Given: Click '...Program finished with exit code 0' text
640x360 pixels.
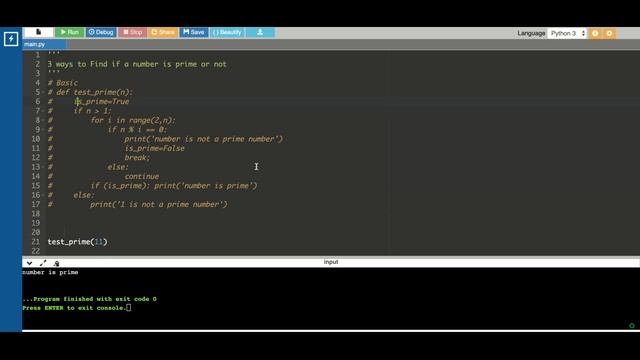Looking at the screenshot, I should pyautogui.click(x=89, y=299).
